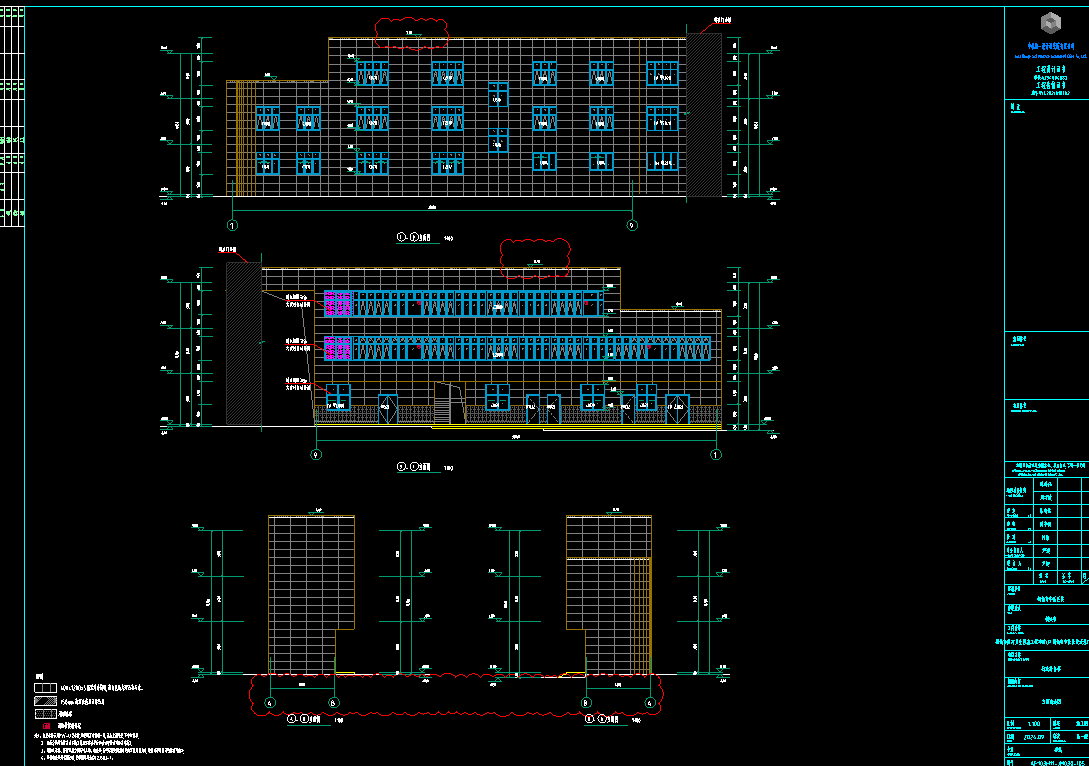Select the hatched block left of the middle elevation
Viewport: 1089px width, 766px height.
point(244,344)
